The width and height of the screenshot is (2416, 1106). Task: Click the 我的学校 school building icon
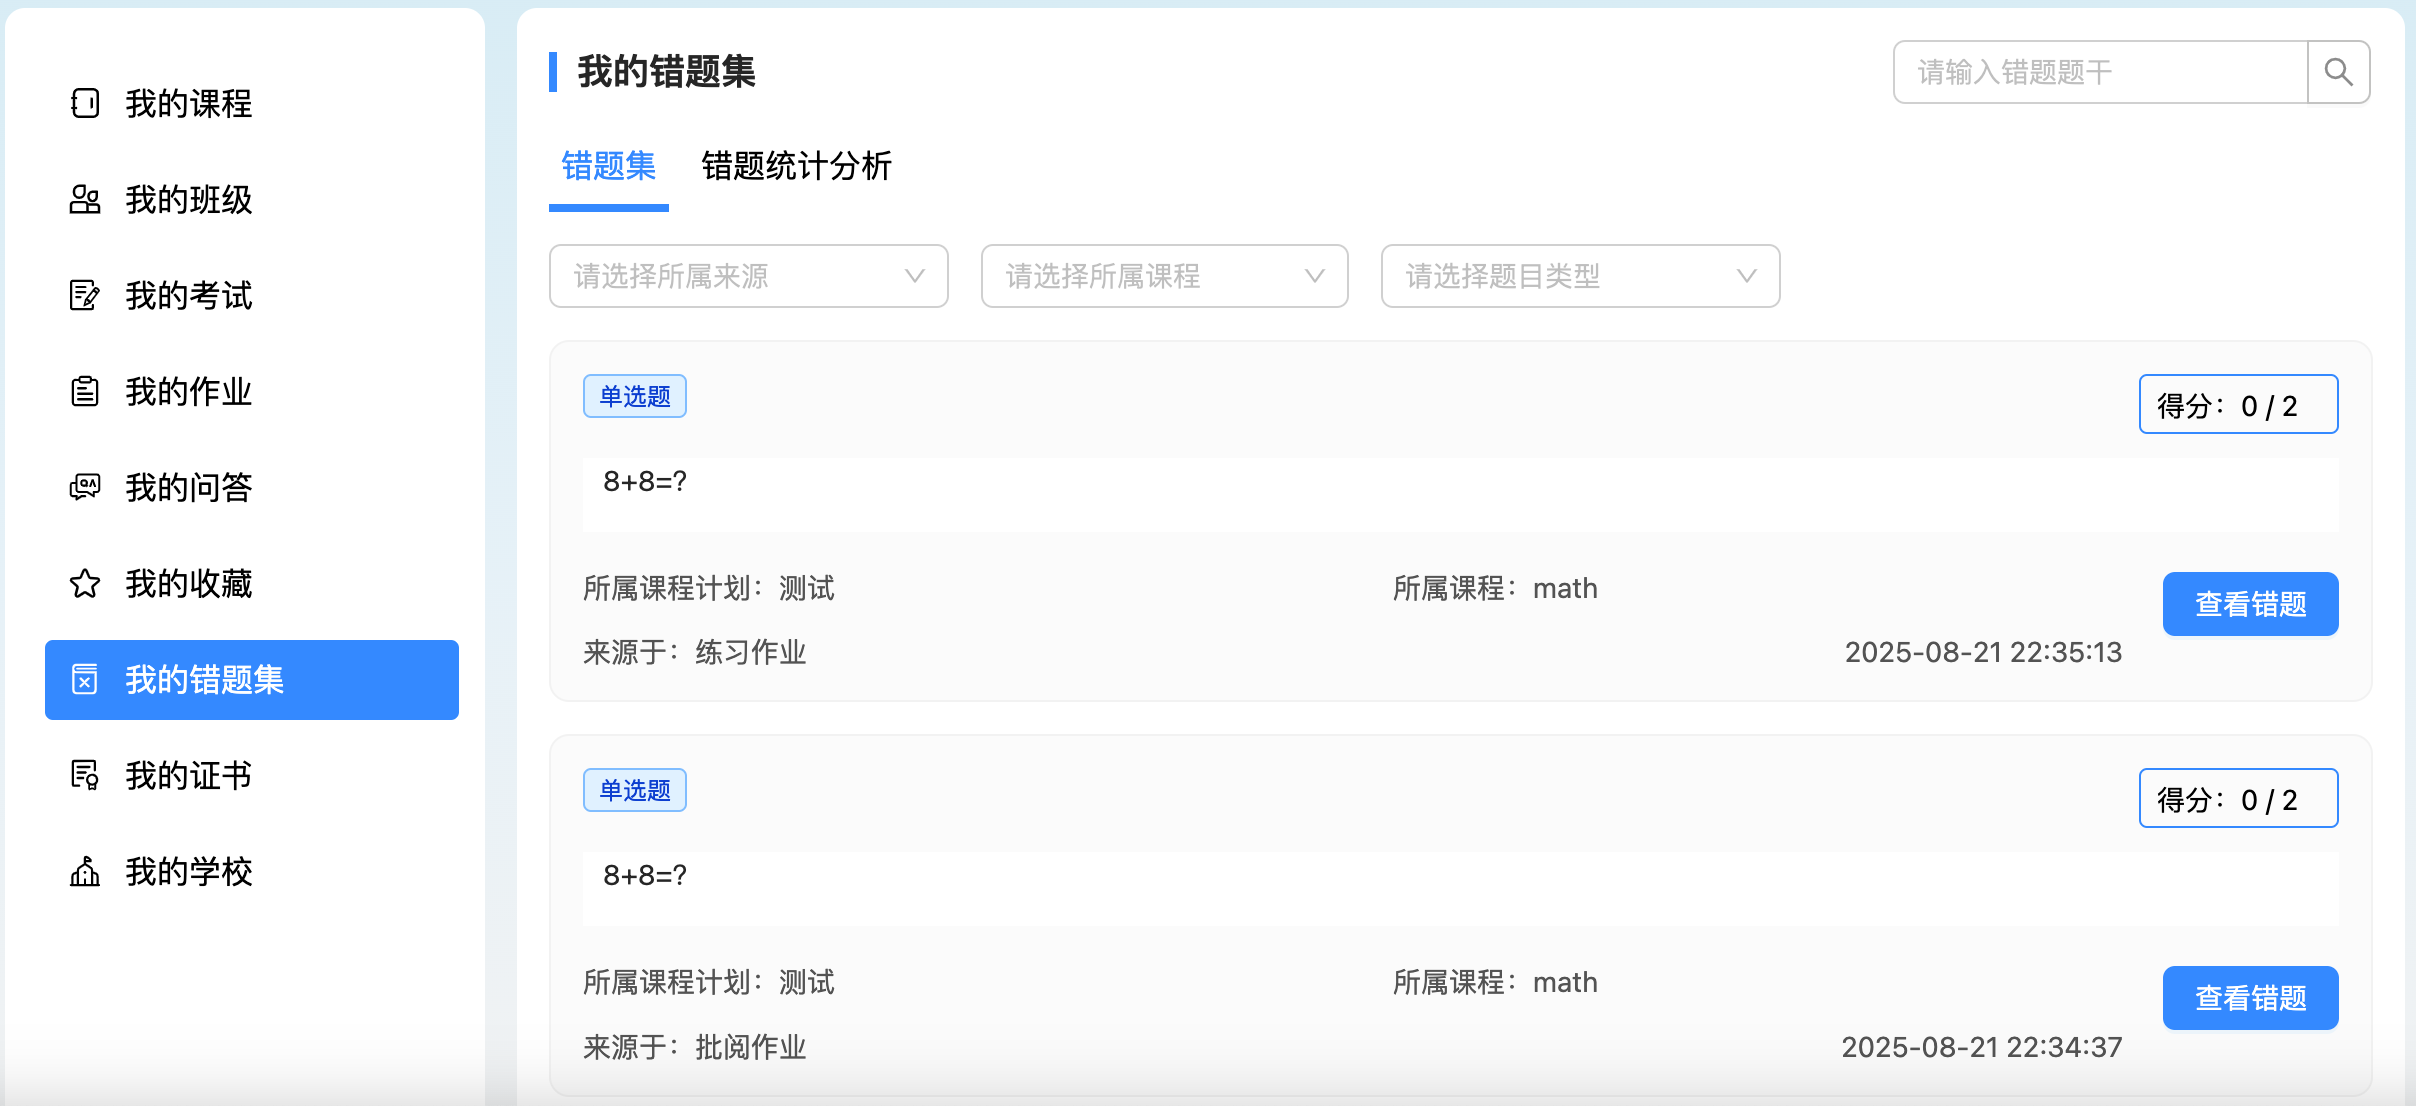85,871
